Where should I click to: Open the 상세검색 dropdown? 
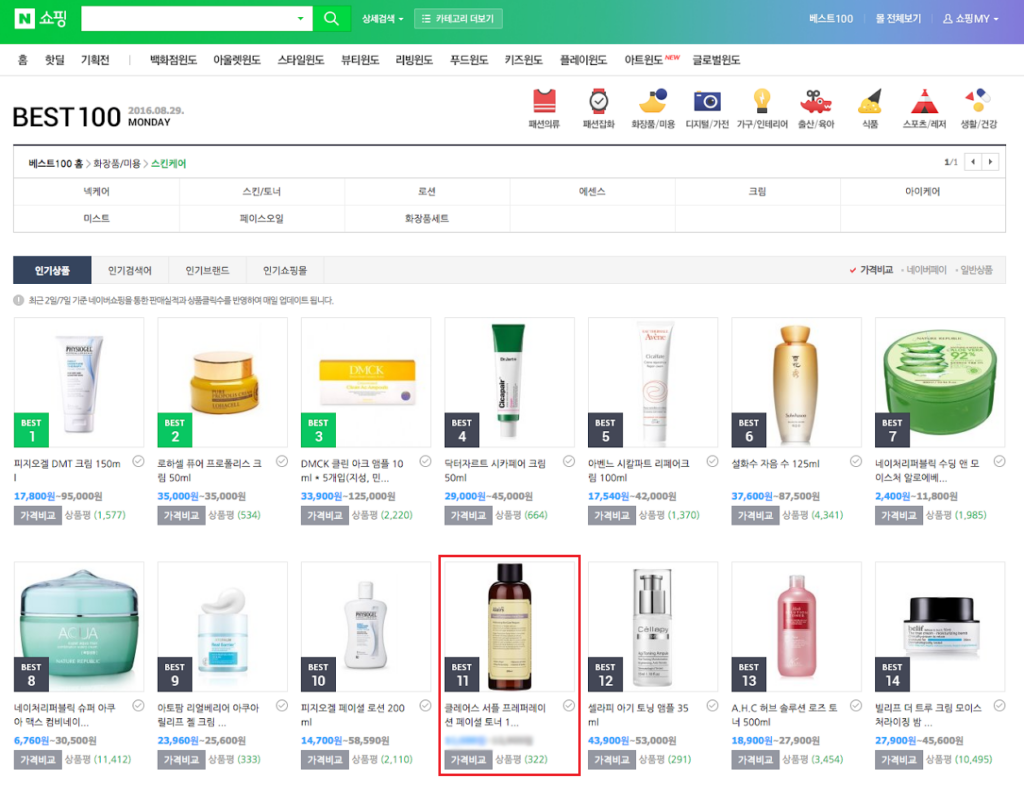[383, 19]
